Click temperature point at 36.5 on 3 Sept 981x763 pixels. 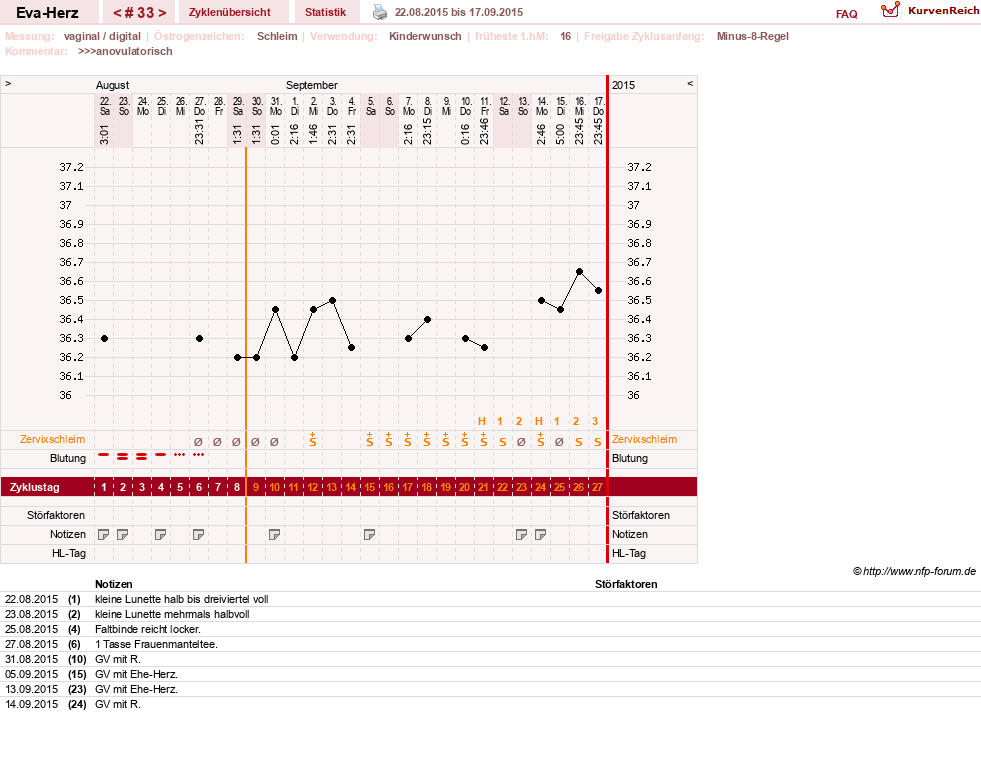(332, 300)
